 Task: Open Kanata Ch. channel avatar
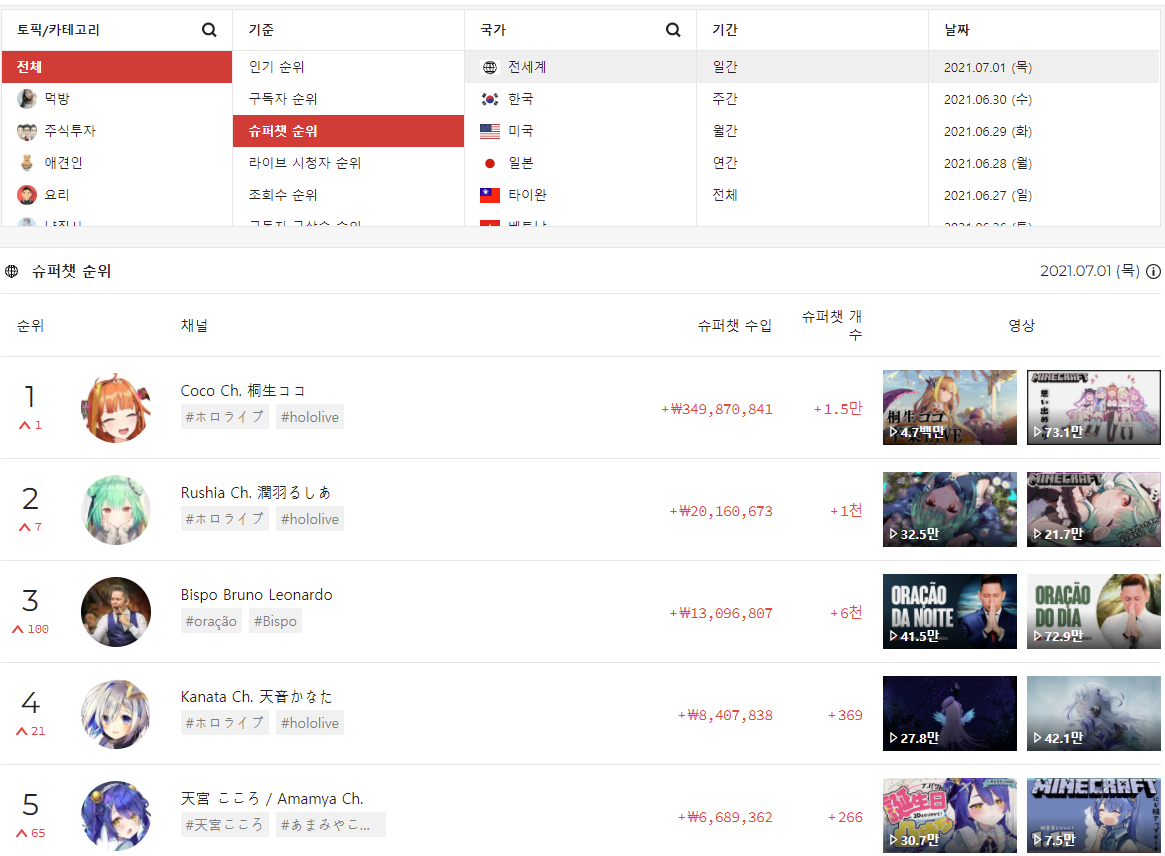click(x=116, y=713)
